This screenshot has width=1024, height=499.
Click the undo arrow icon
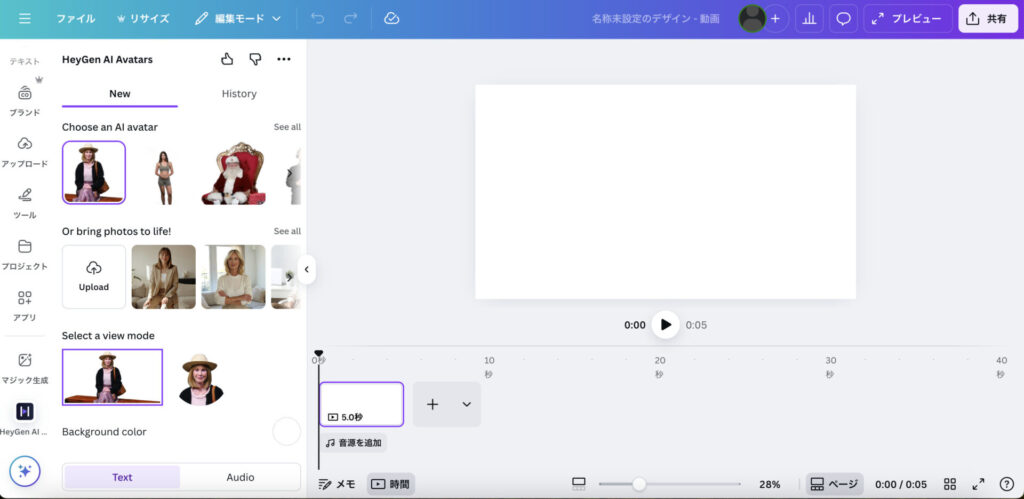tap(317, 19)
